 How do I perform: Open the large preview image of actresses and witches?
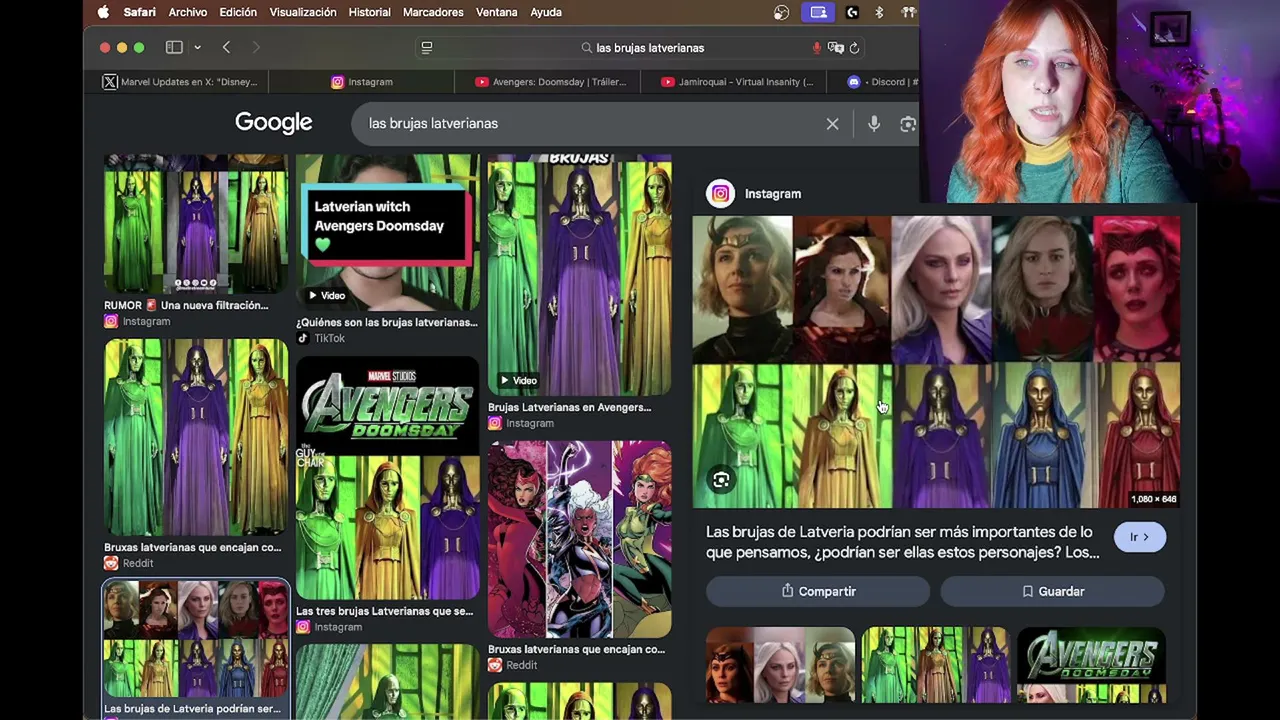click(x=936, y=362)
